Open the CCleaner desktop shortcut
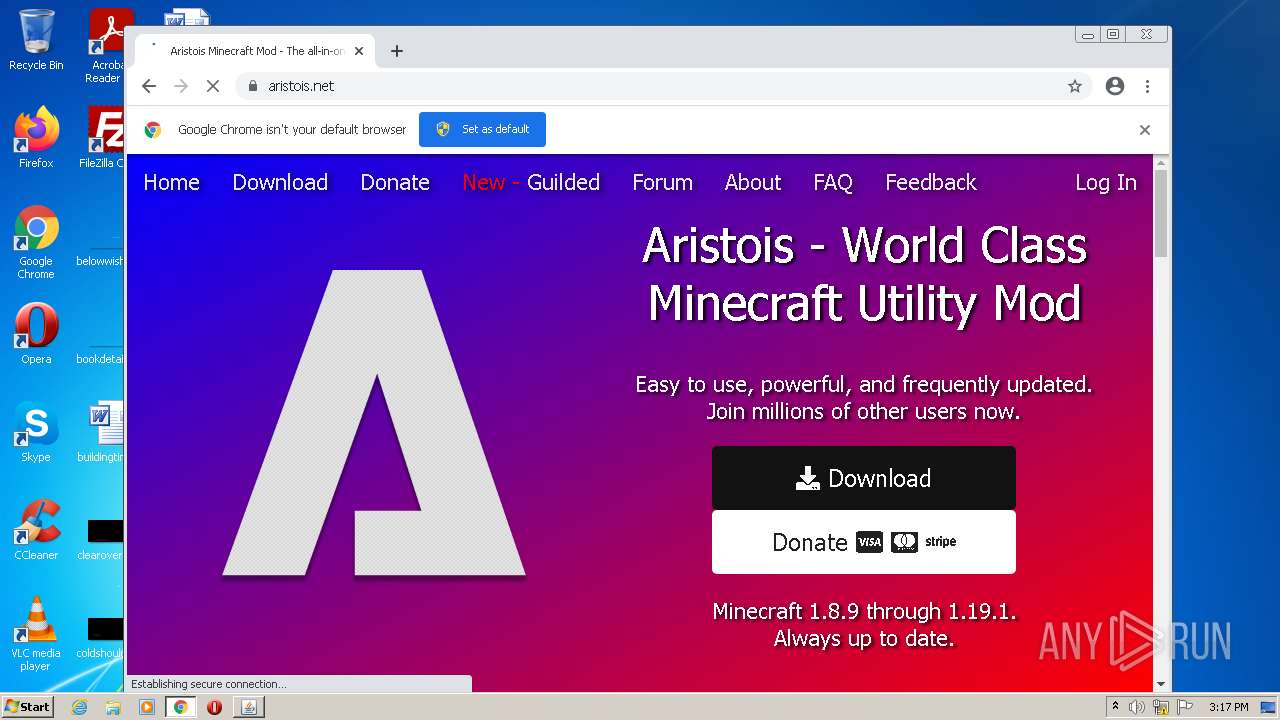The image size is (1280, 720). click(x=36, y=529)
